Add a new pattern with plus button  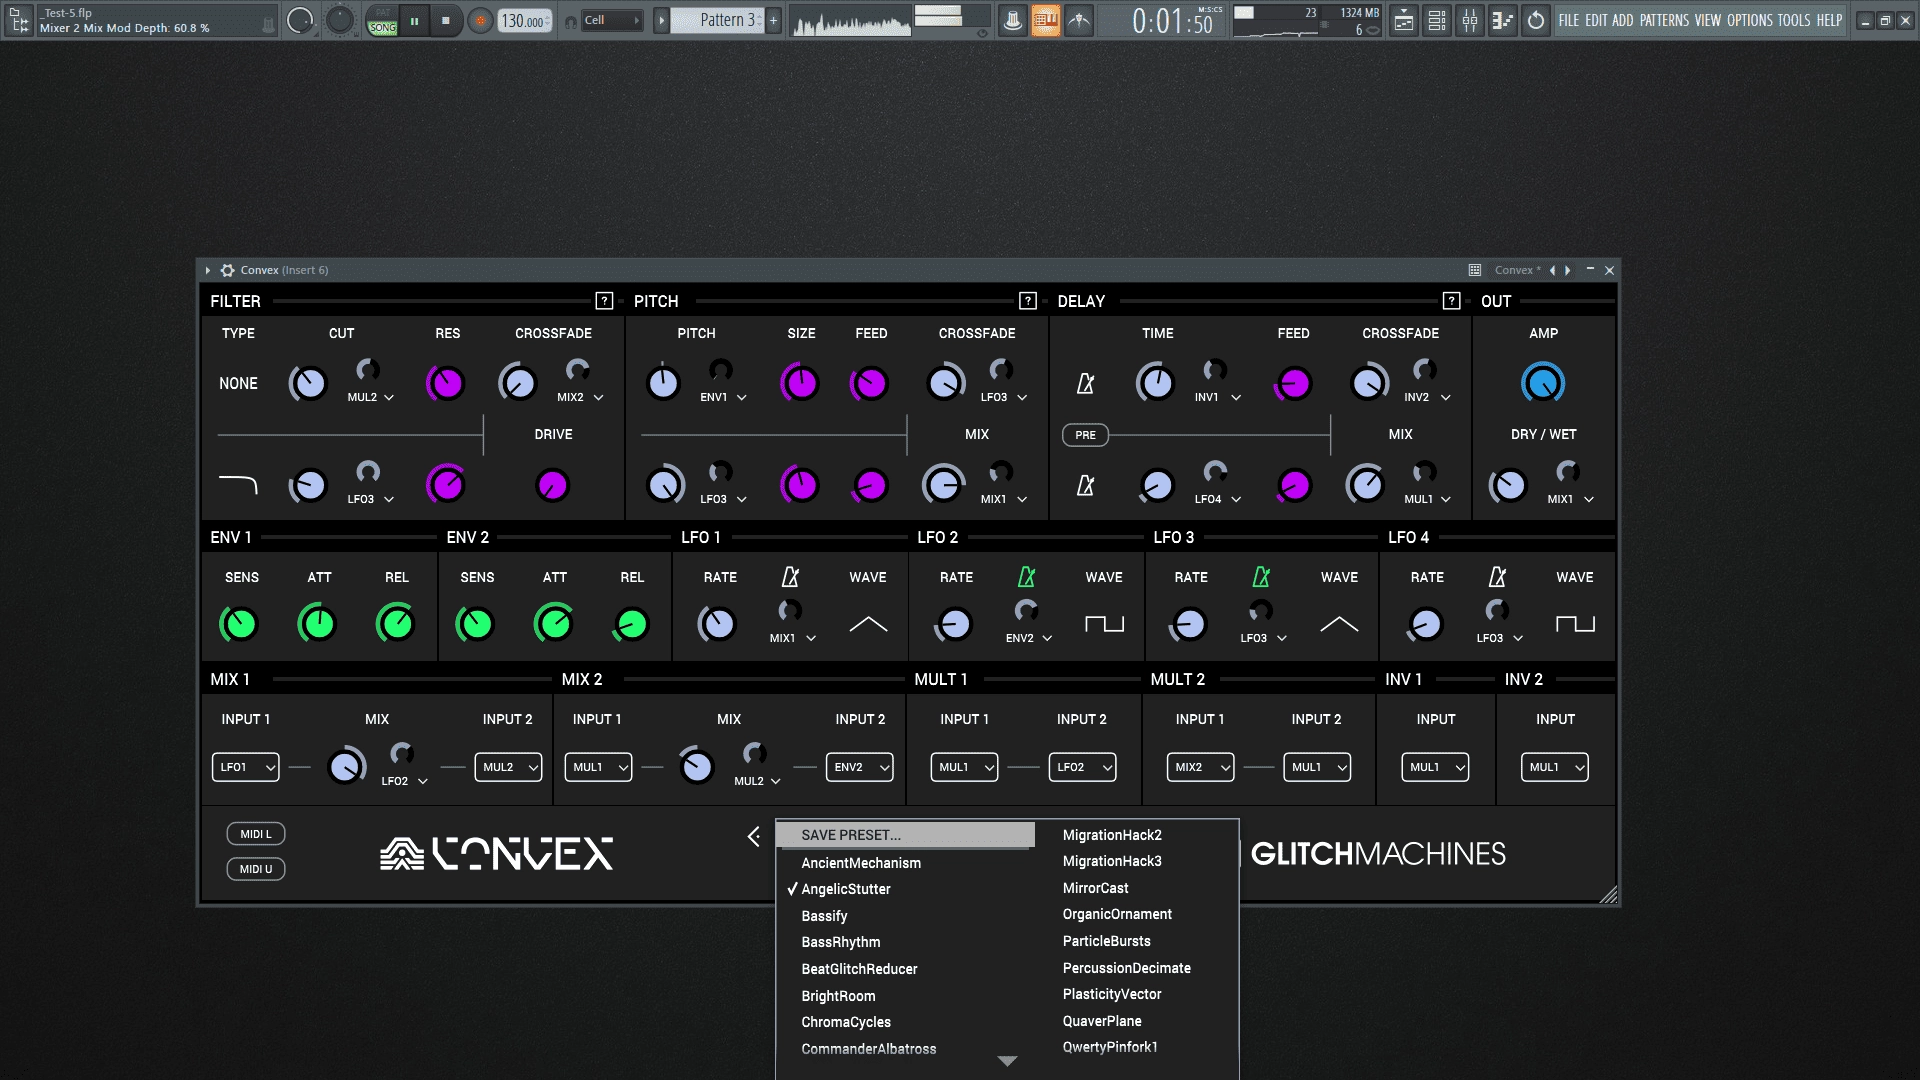[773, 20]
